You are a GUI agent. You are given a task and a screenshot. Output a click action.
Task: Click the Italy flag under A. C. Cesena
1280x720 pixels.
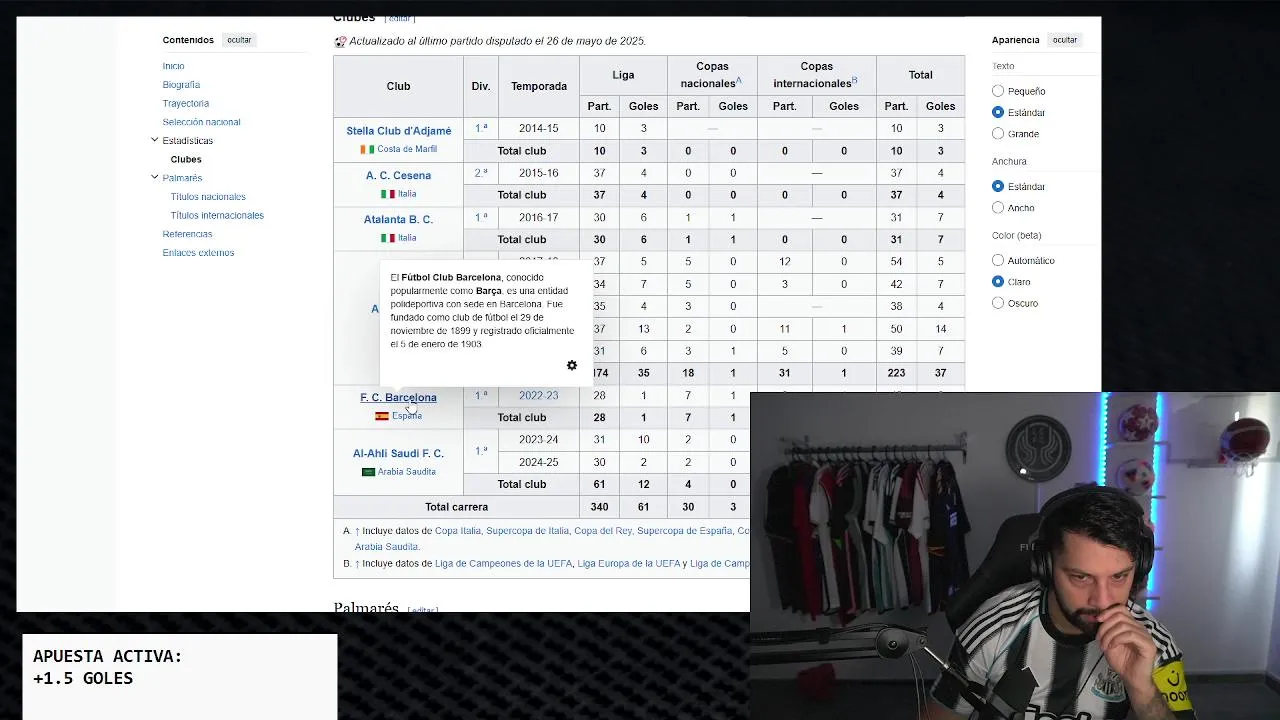point(388,194)
